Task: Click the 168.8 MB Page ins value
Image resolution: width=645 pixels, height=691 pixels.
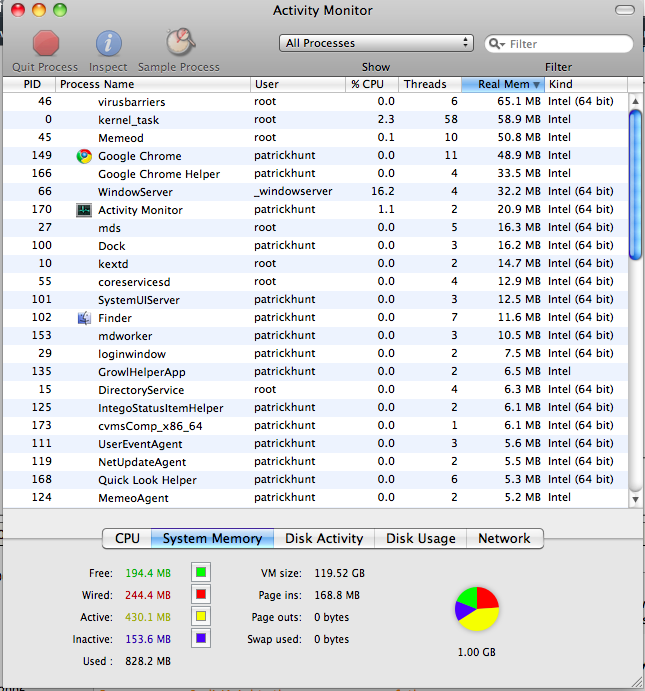Action: pyautogui.click(x=337, y=595)
